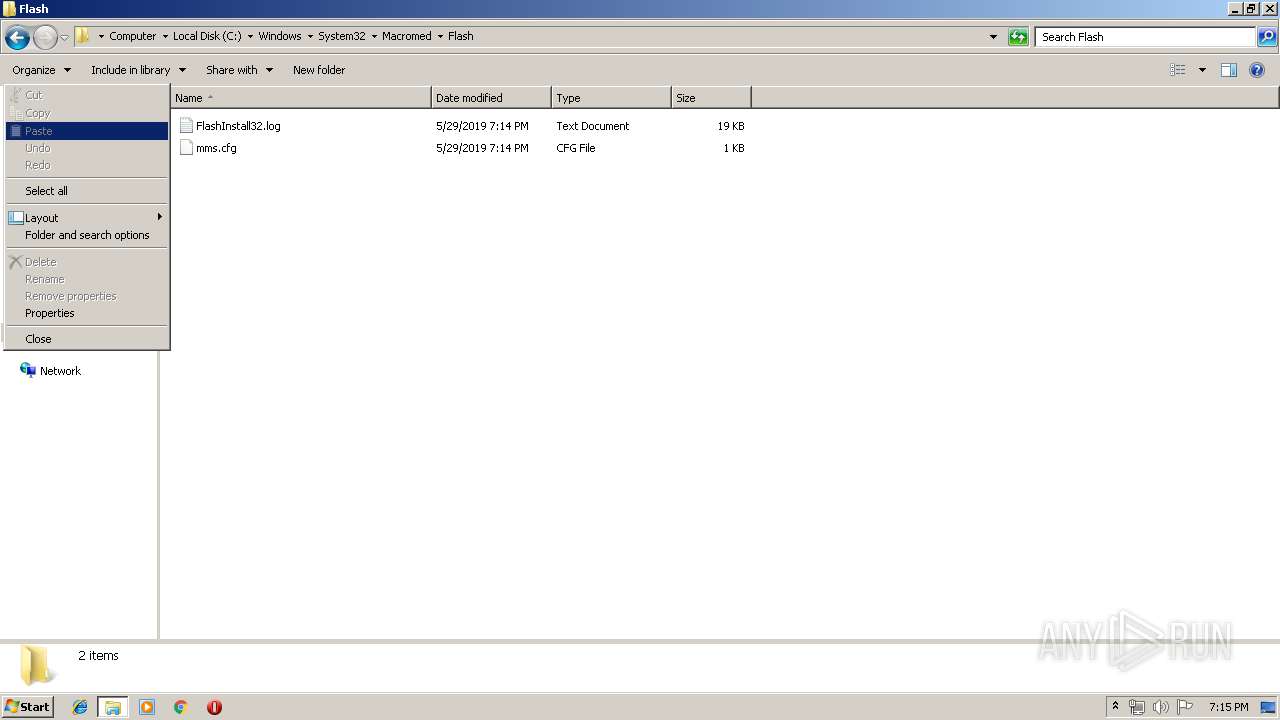Open Action Center flag icon
The image size is (1280, 720).
(1185, 707)
